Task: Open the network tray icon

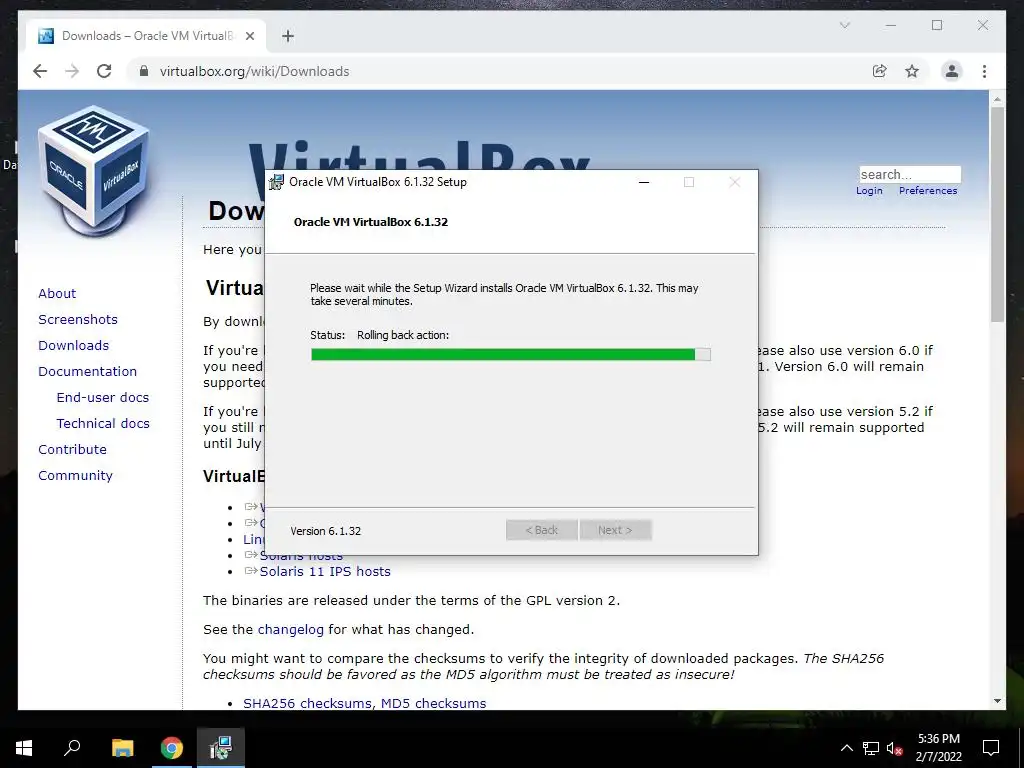Action: click(x=871, y=748)
